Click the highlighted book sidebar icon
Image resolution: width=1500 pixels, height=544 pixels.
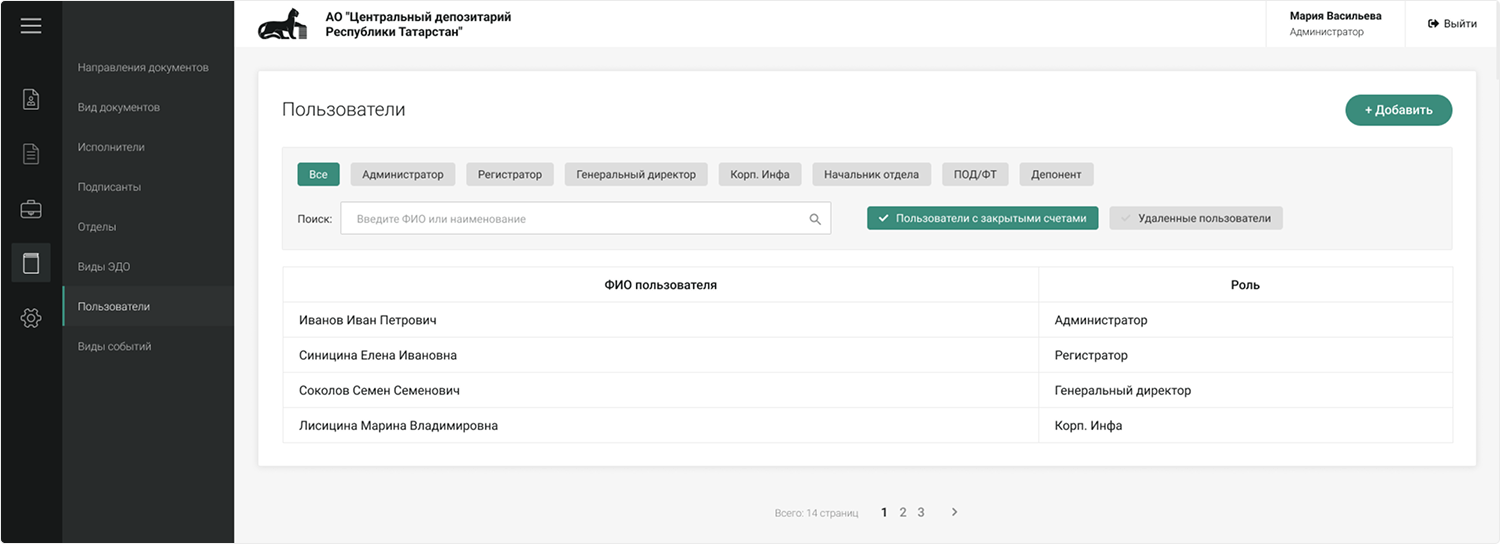31,263
